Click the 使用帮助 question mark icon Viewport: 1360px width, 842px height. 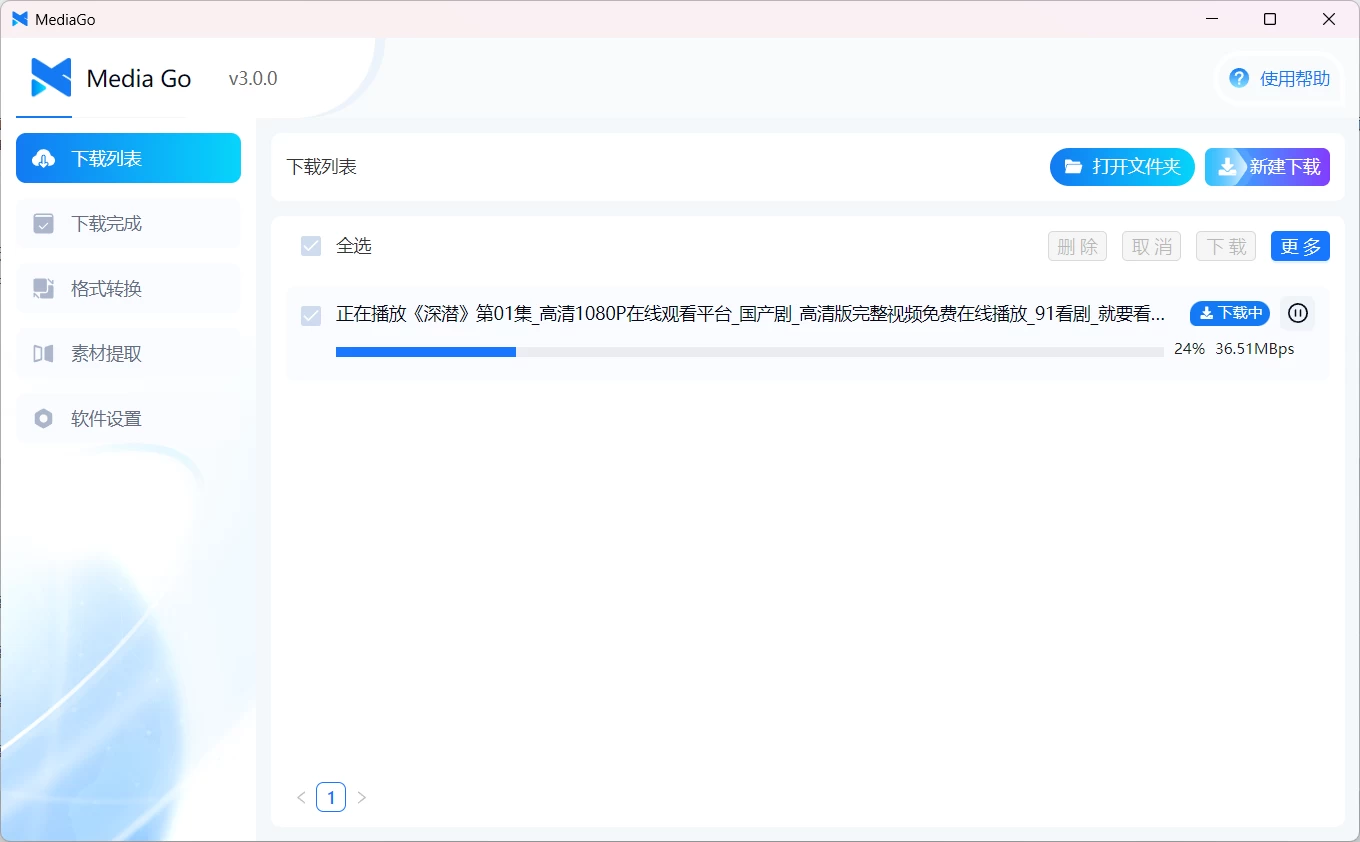(x=1237, y=77)
